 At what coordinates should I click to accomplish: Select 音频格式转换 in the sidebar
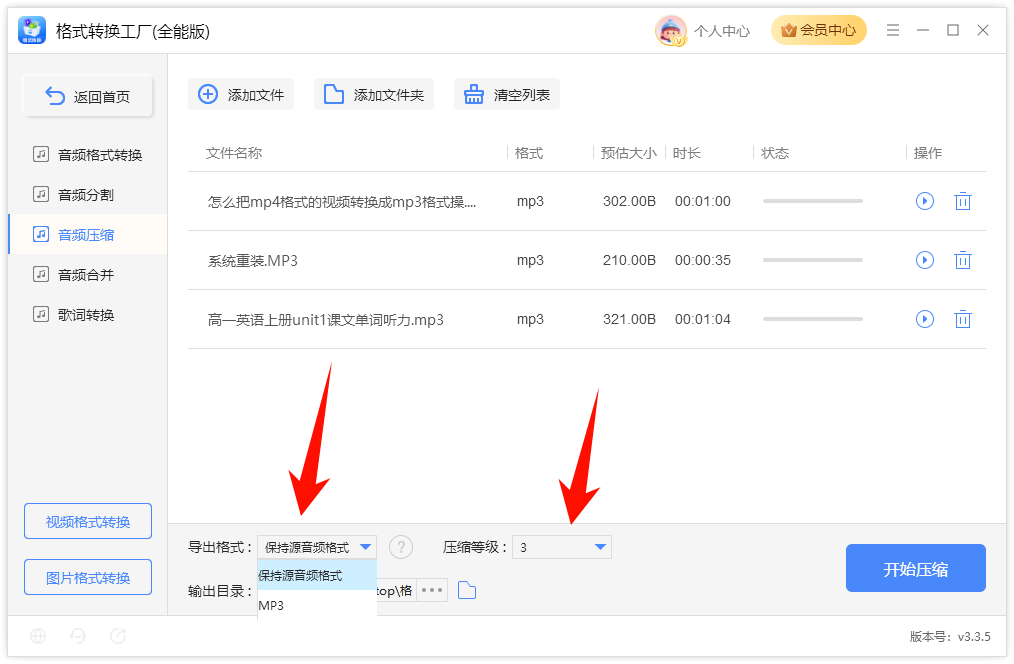pyautogui.click(x=87, y=155)
